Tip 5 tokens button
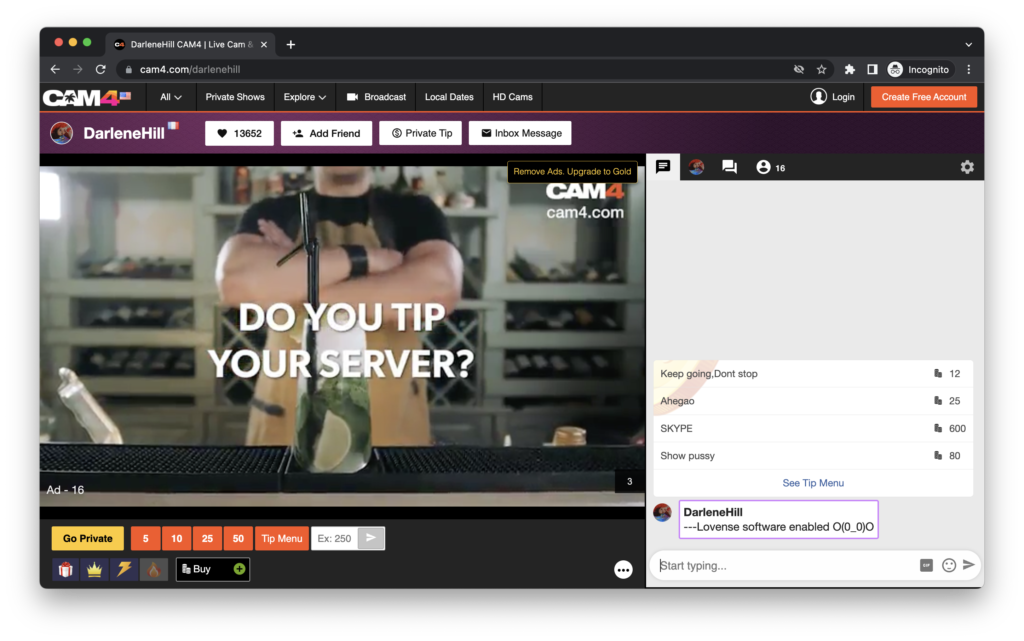 [146, 539]
